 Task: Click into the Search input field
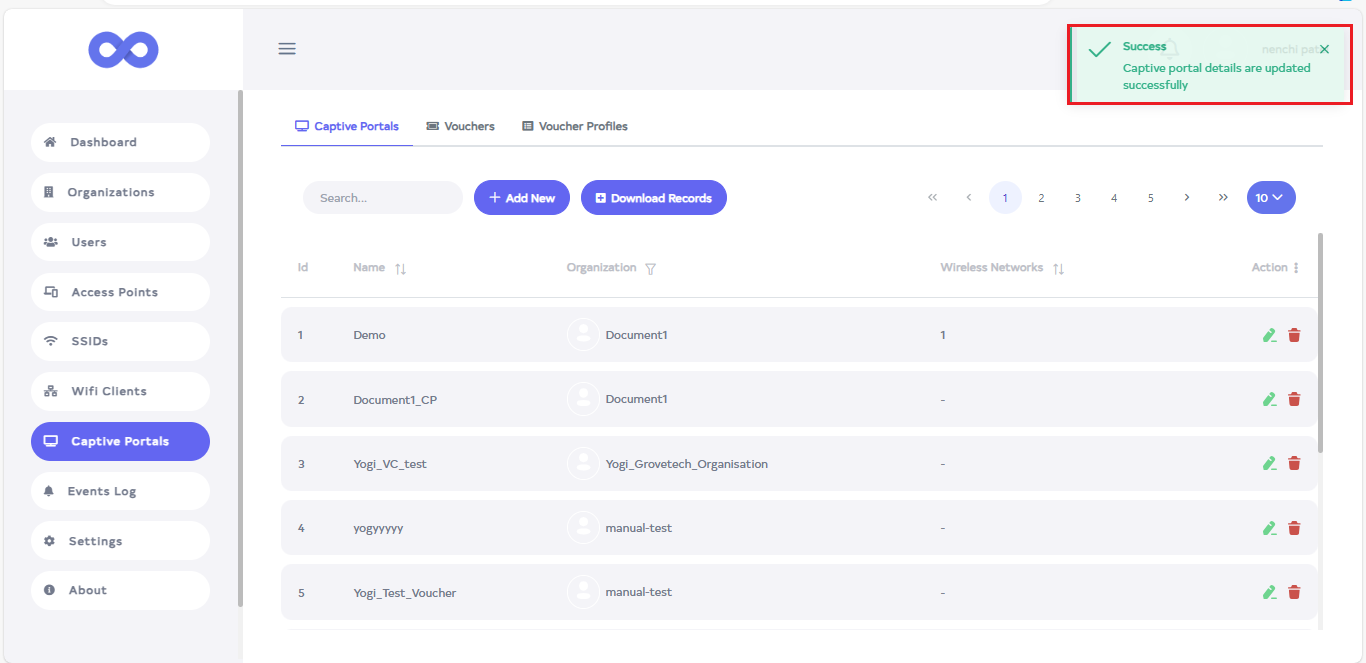coord(382,198)
